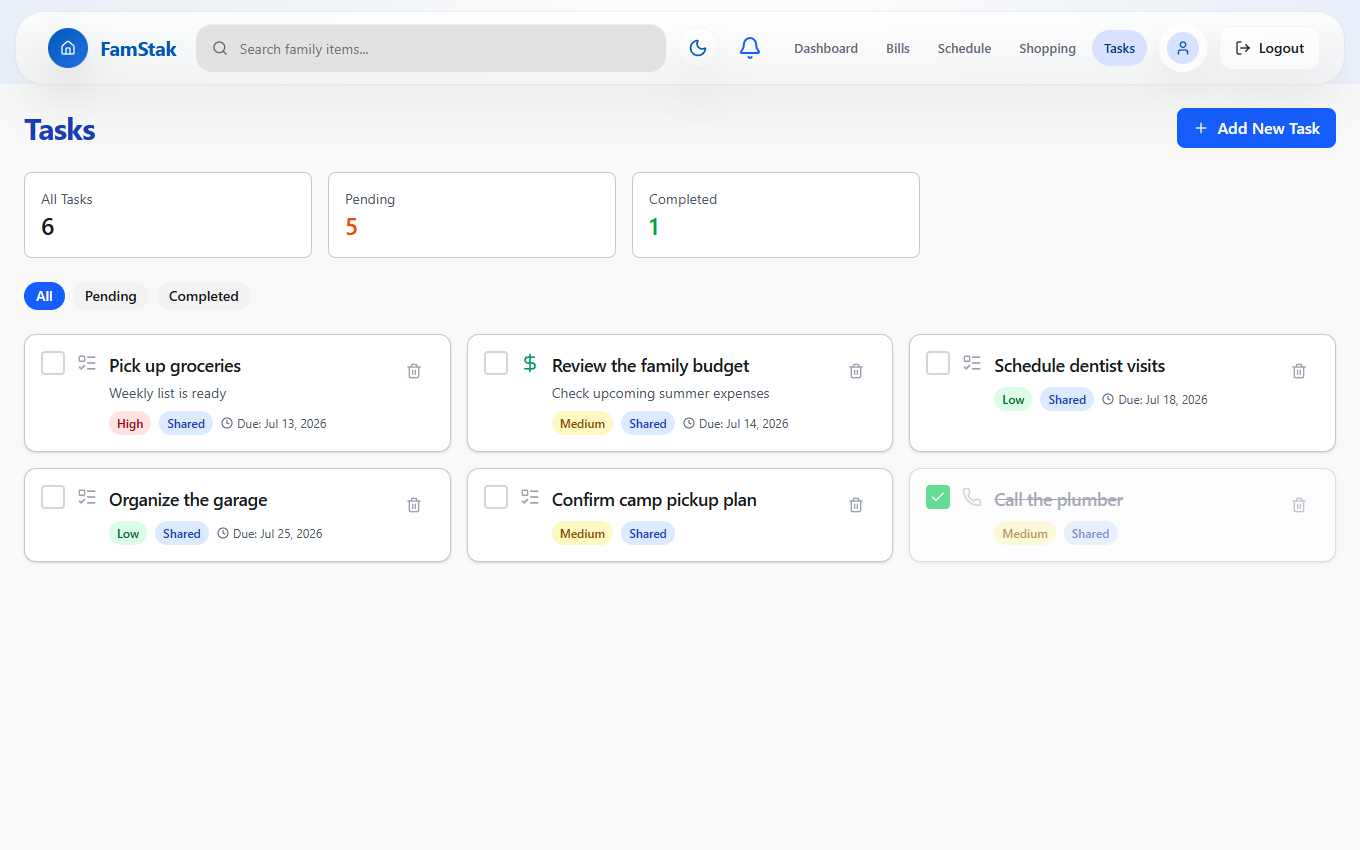Click checklist icon on Schedule dentist visits

click(972, 363)
